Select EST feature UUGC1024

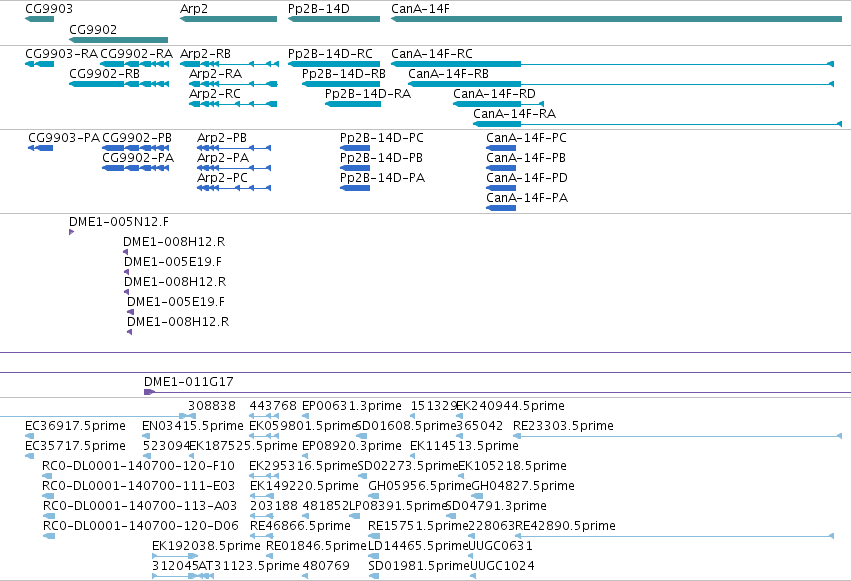pyautogui.click(x=473, y=577)
